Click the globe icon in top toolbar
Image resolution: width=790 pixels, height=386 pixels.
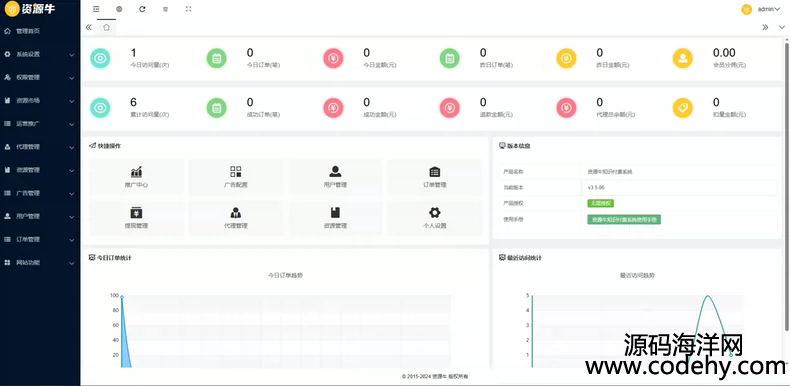click(119, 9)
